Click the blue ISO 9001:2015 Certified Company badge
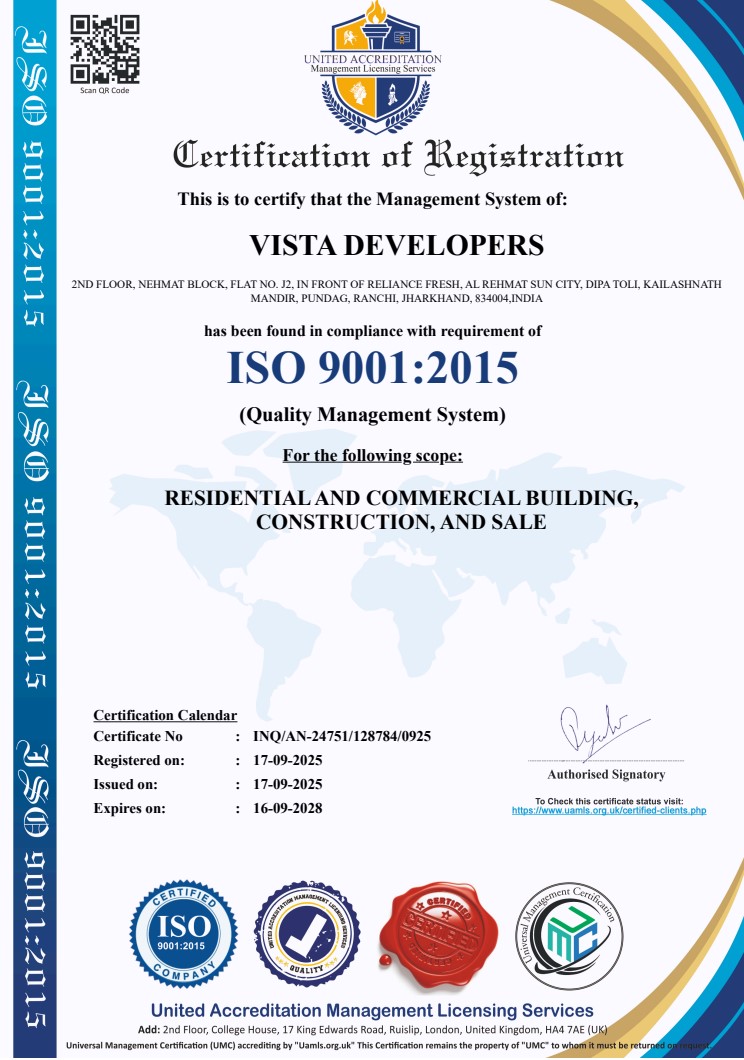The image size is (744, 1060). (183, 931)
